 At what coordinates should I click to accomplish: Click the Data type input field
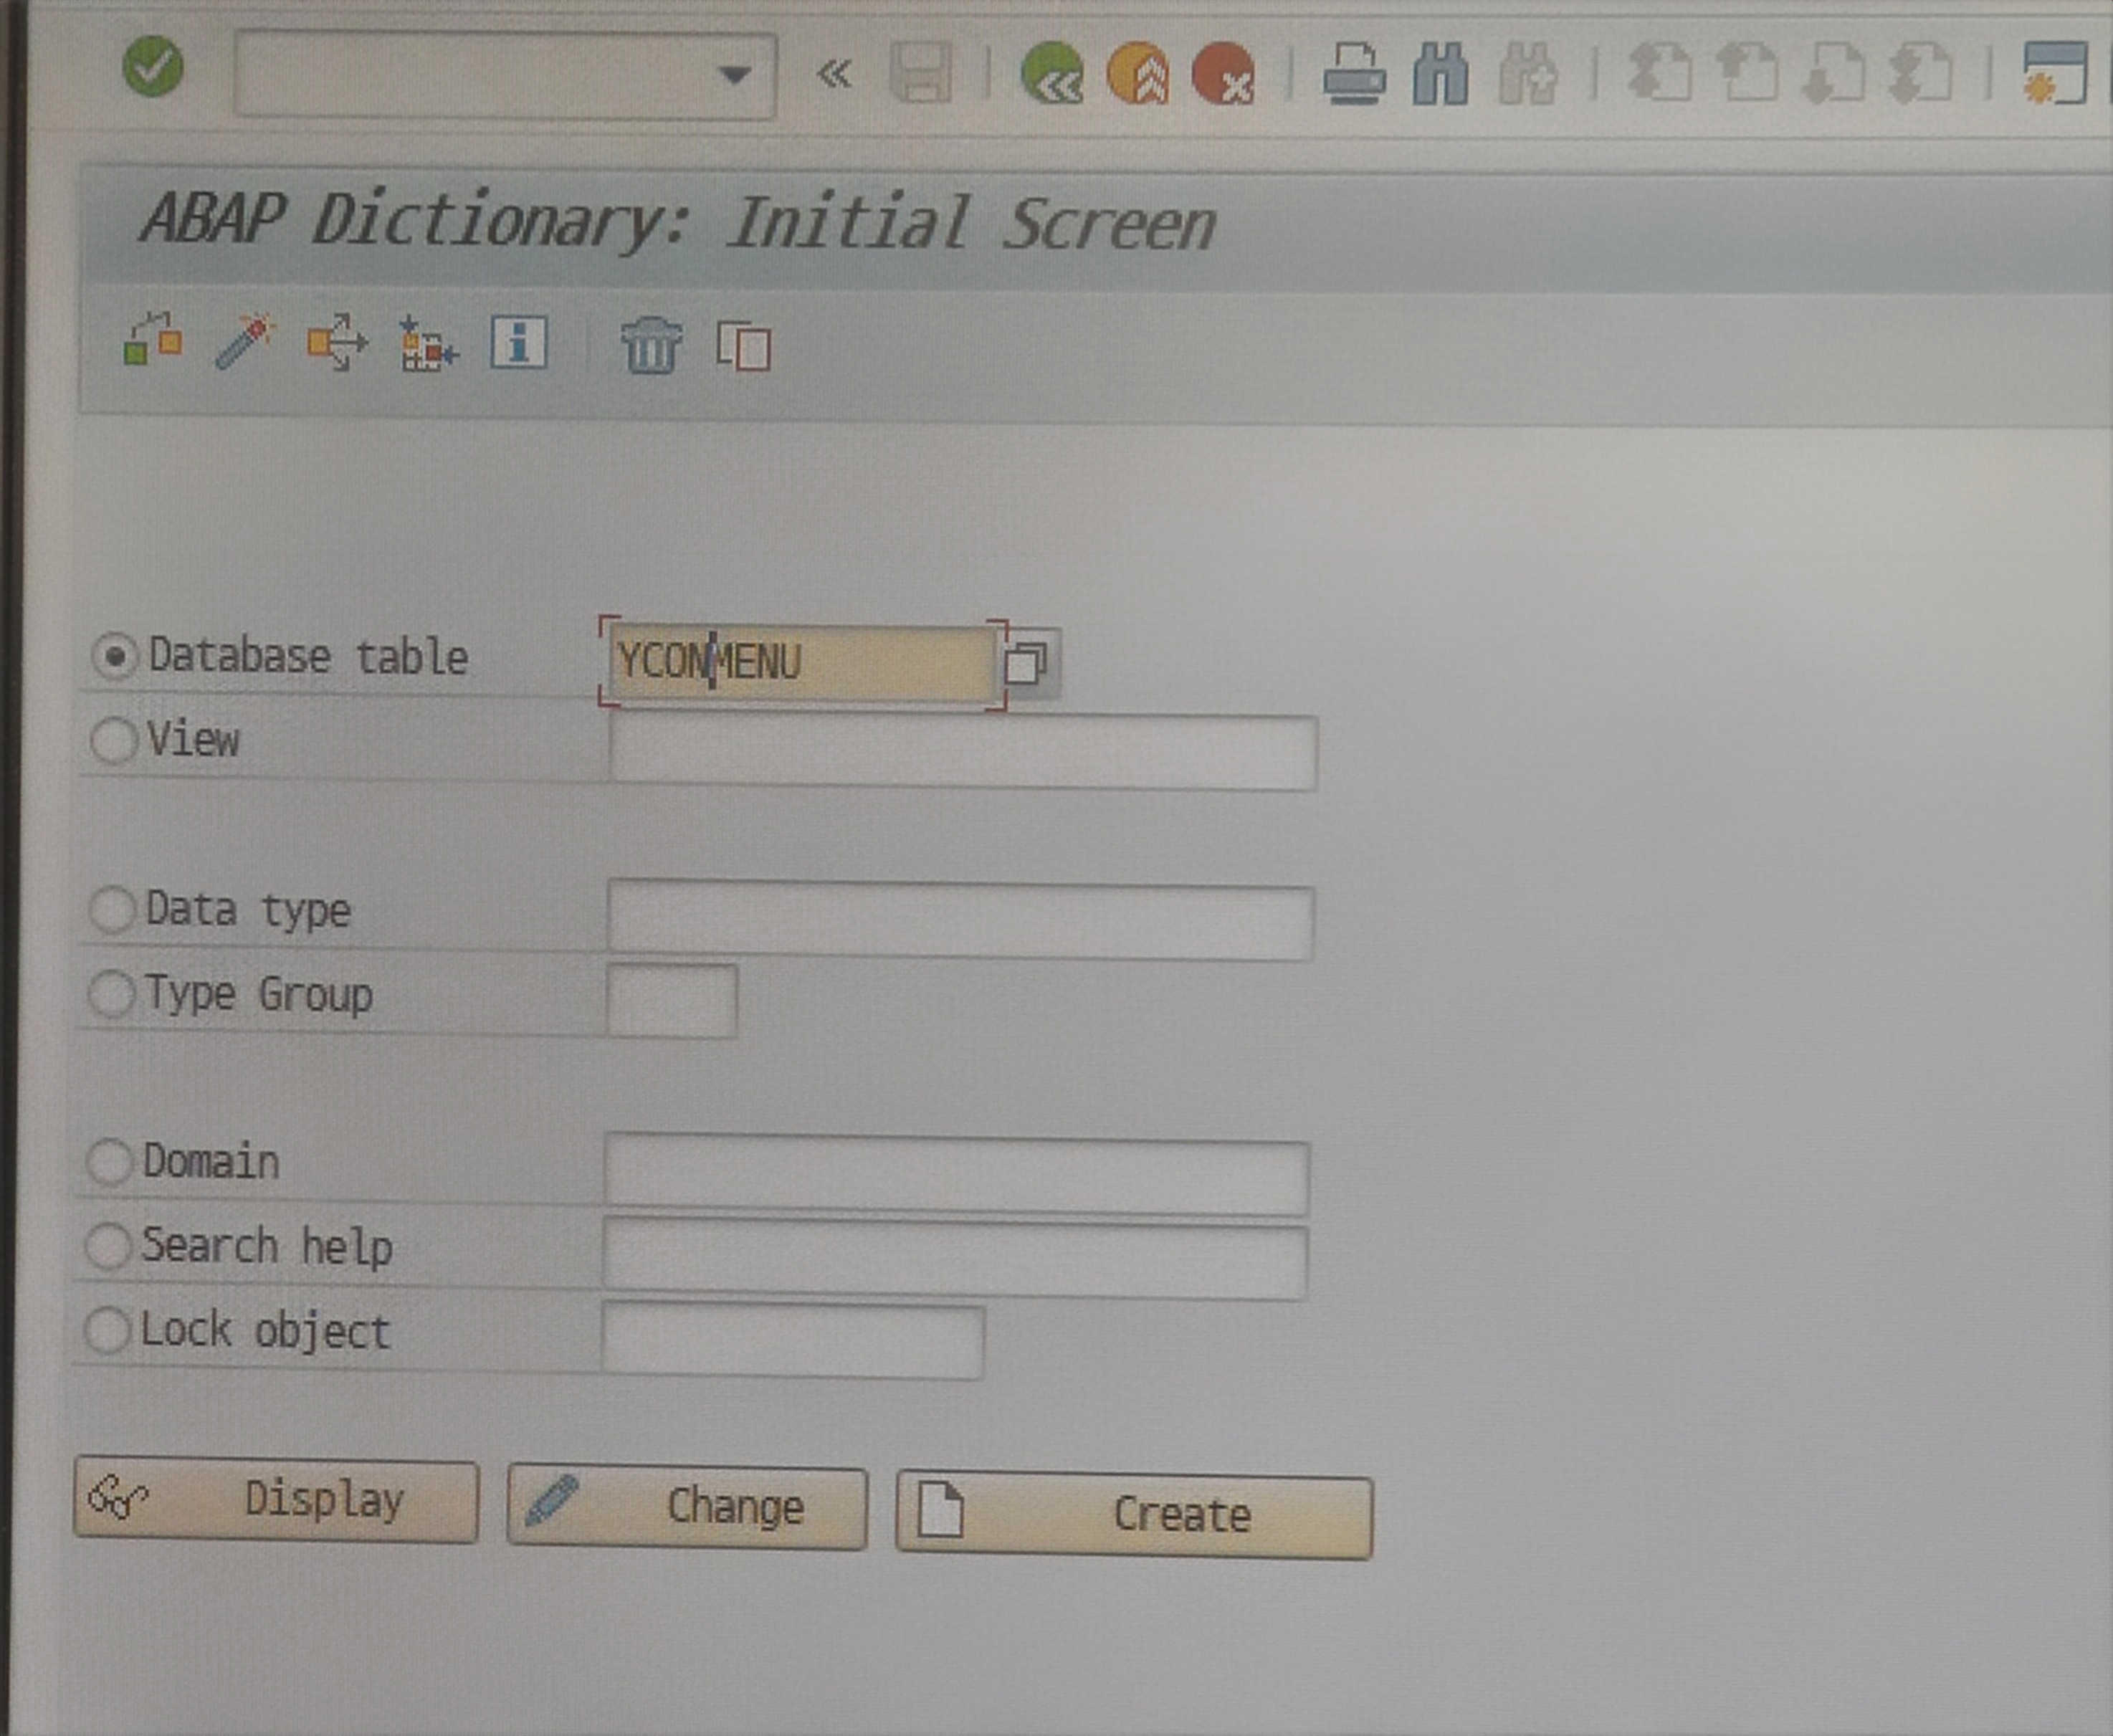(960, 920)
